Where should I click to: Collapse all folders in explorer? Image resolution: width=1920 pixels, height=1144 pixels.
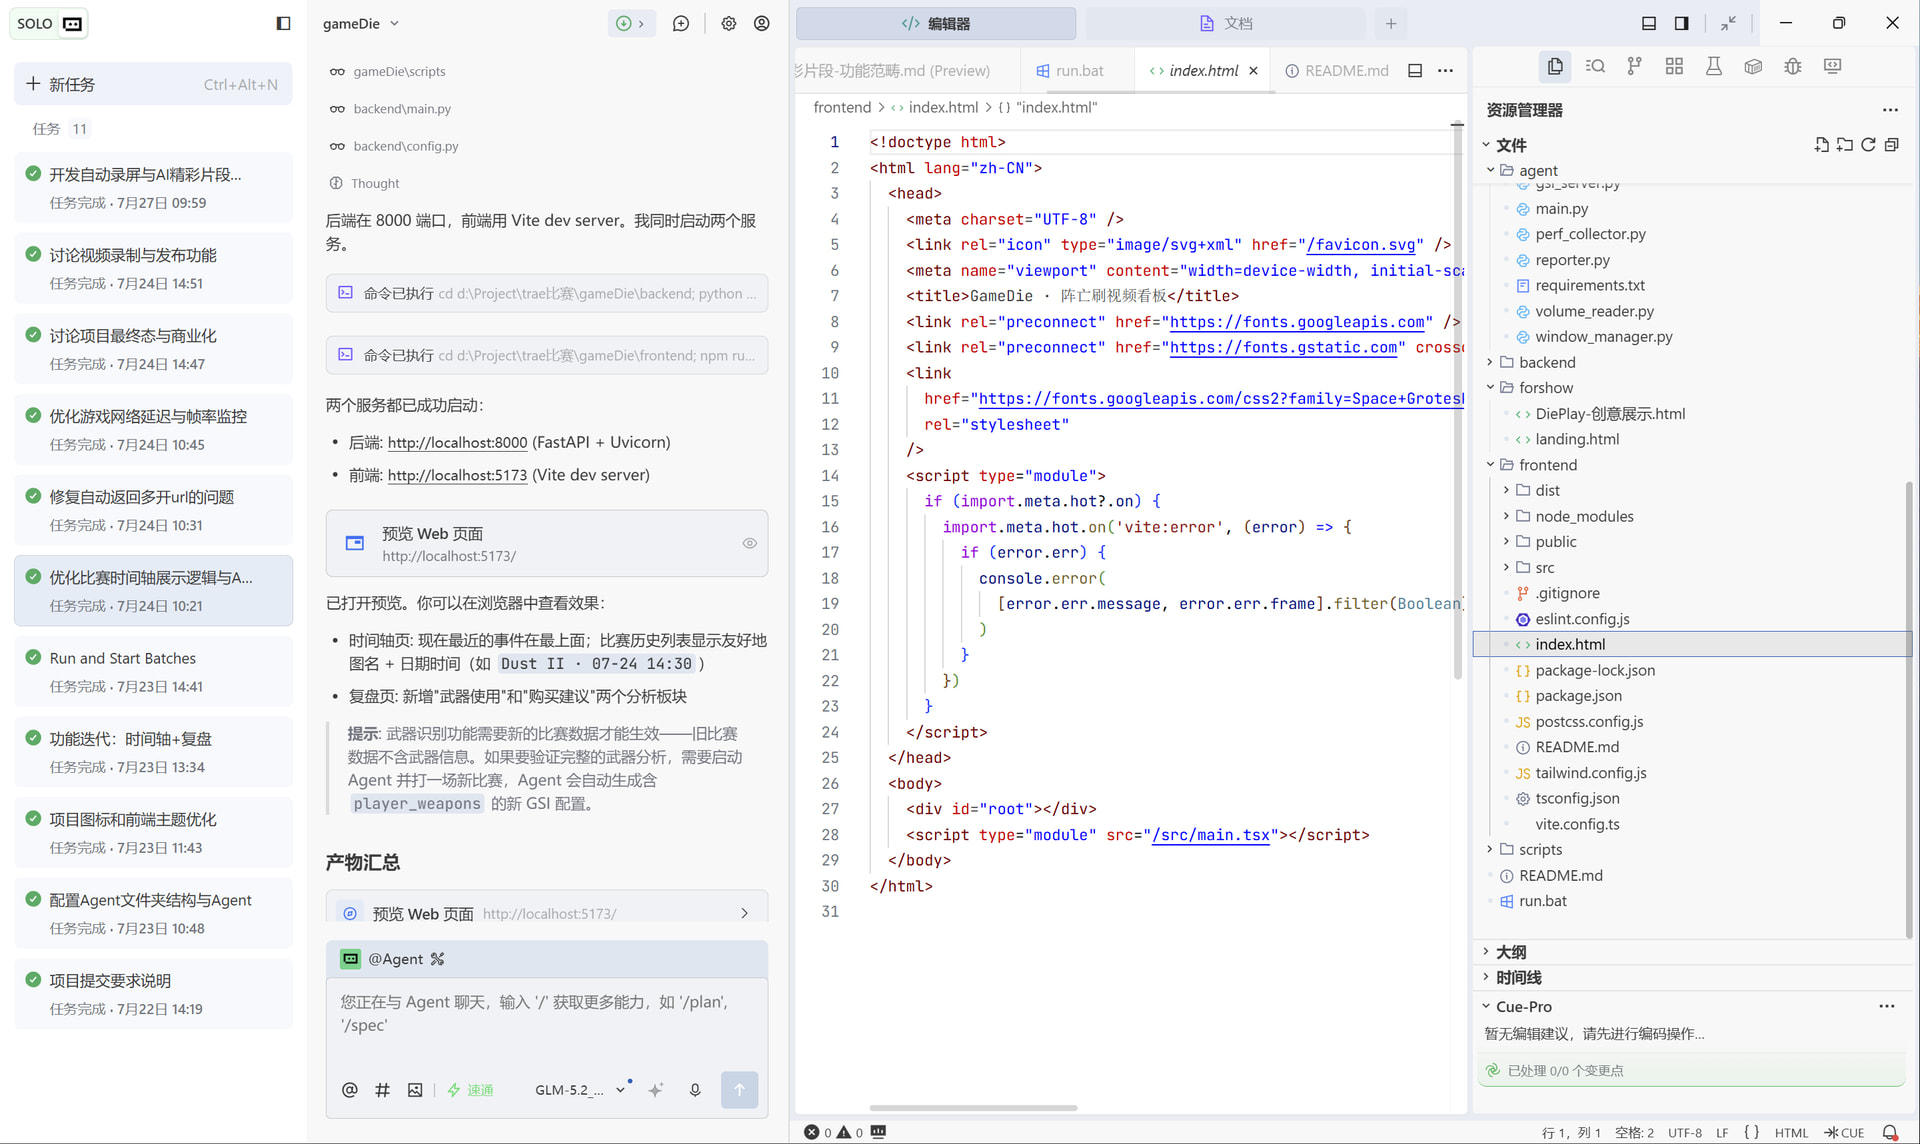pos(1891,145)
